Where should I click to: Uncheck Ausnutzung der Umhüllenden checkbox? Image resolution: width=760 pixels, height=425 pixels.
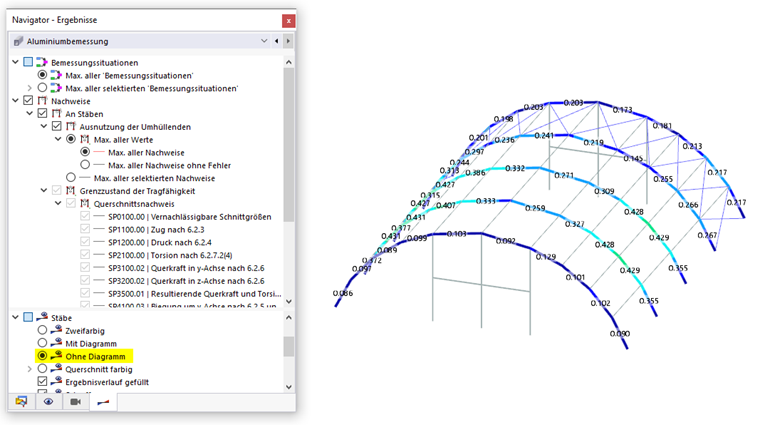pos(56,126)
